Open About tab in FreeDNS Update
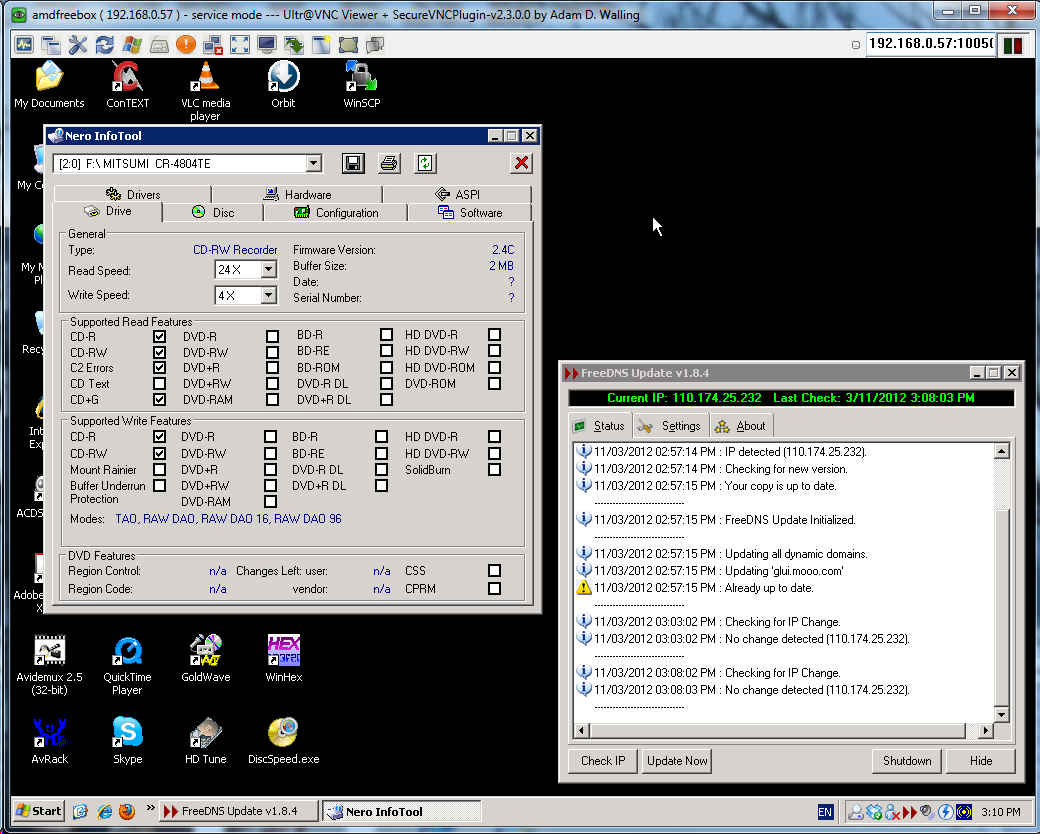 point(740,426)
